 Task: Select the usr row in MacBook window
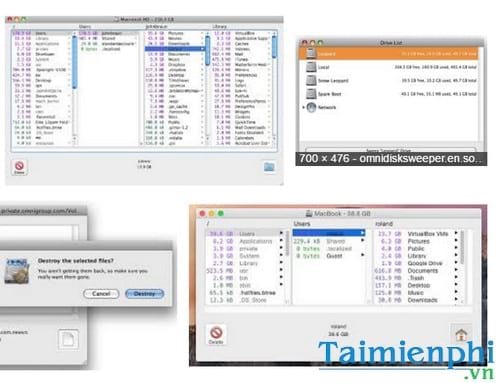click(x=245, y=270)
